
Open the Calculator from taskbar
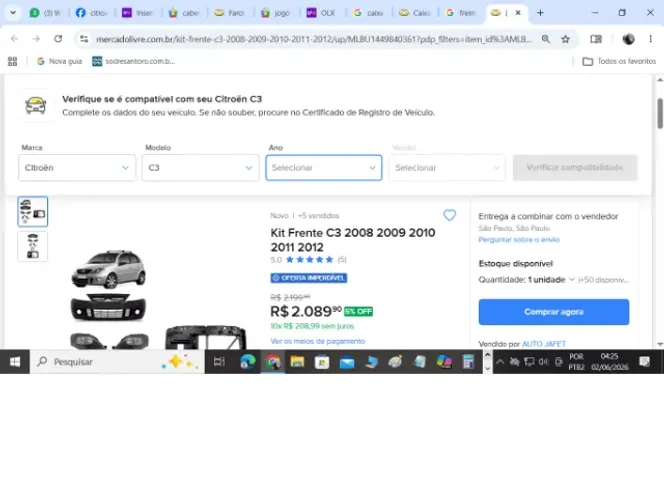[468, 362]
